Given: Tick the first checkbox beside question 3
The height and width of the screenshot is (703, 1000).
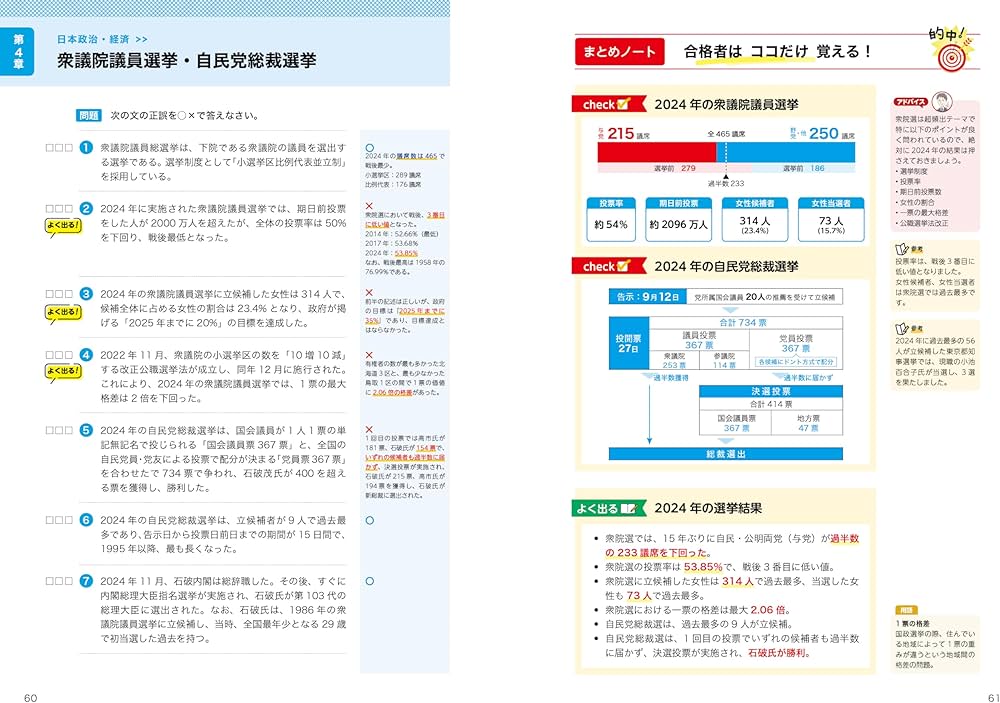Looking at the screenshot, I should pyautogui.click(x=50, y=294).
